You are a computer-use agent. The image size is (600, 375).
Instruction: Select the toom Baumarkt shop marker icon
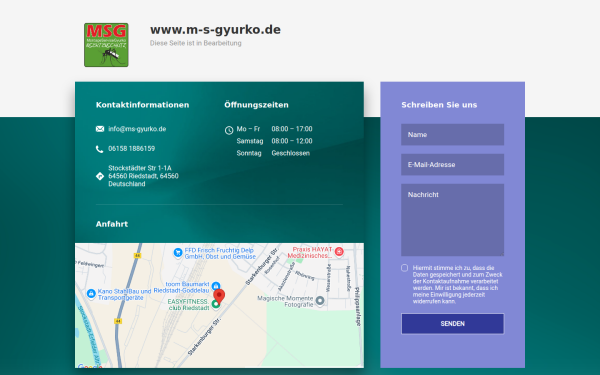pos(216,285)
